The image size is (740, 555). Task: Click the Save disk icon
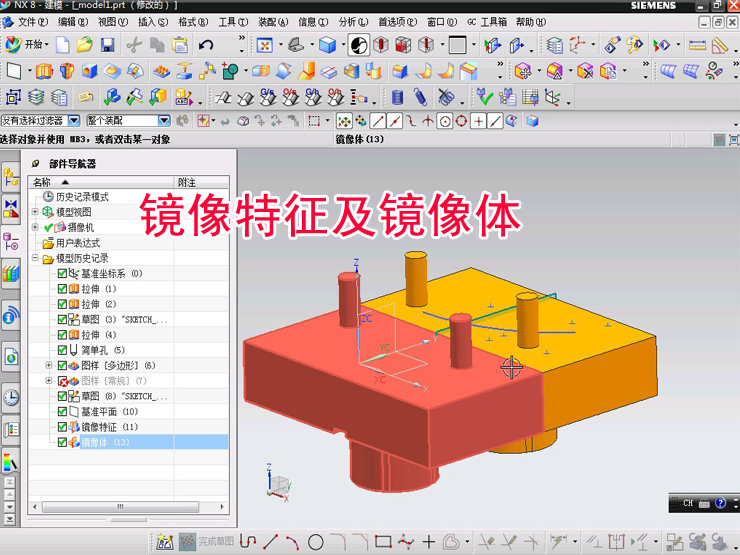tap(107, 44)
